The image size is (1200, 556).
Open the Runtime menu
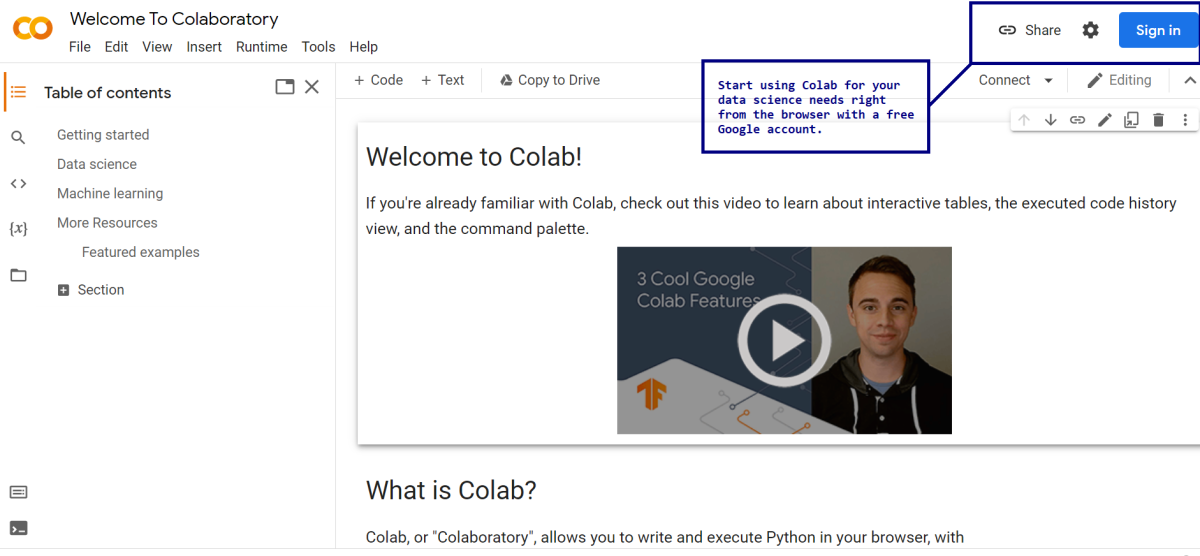pos(261,47)
